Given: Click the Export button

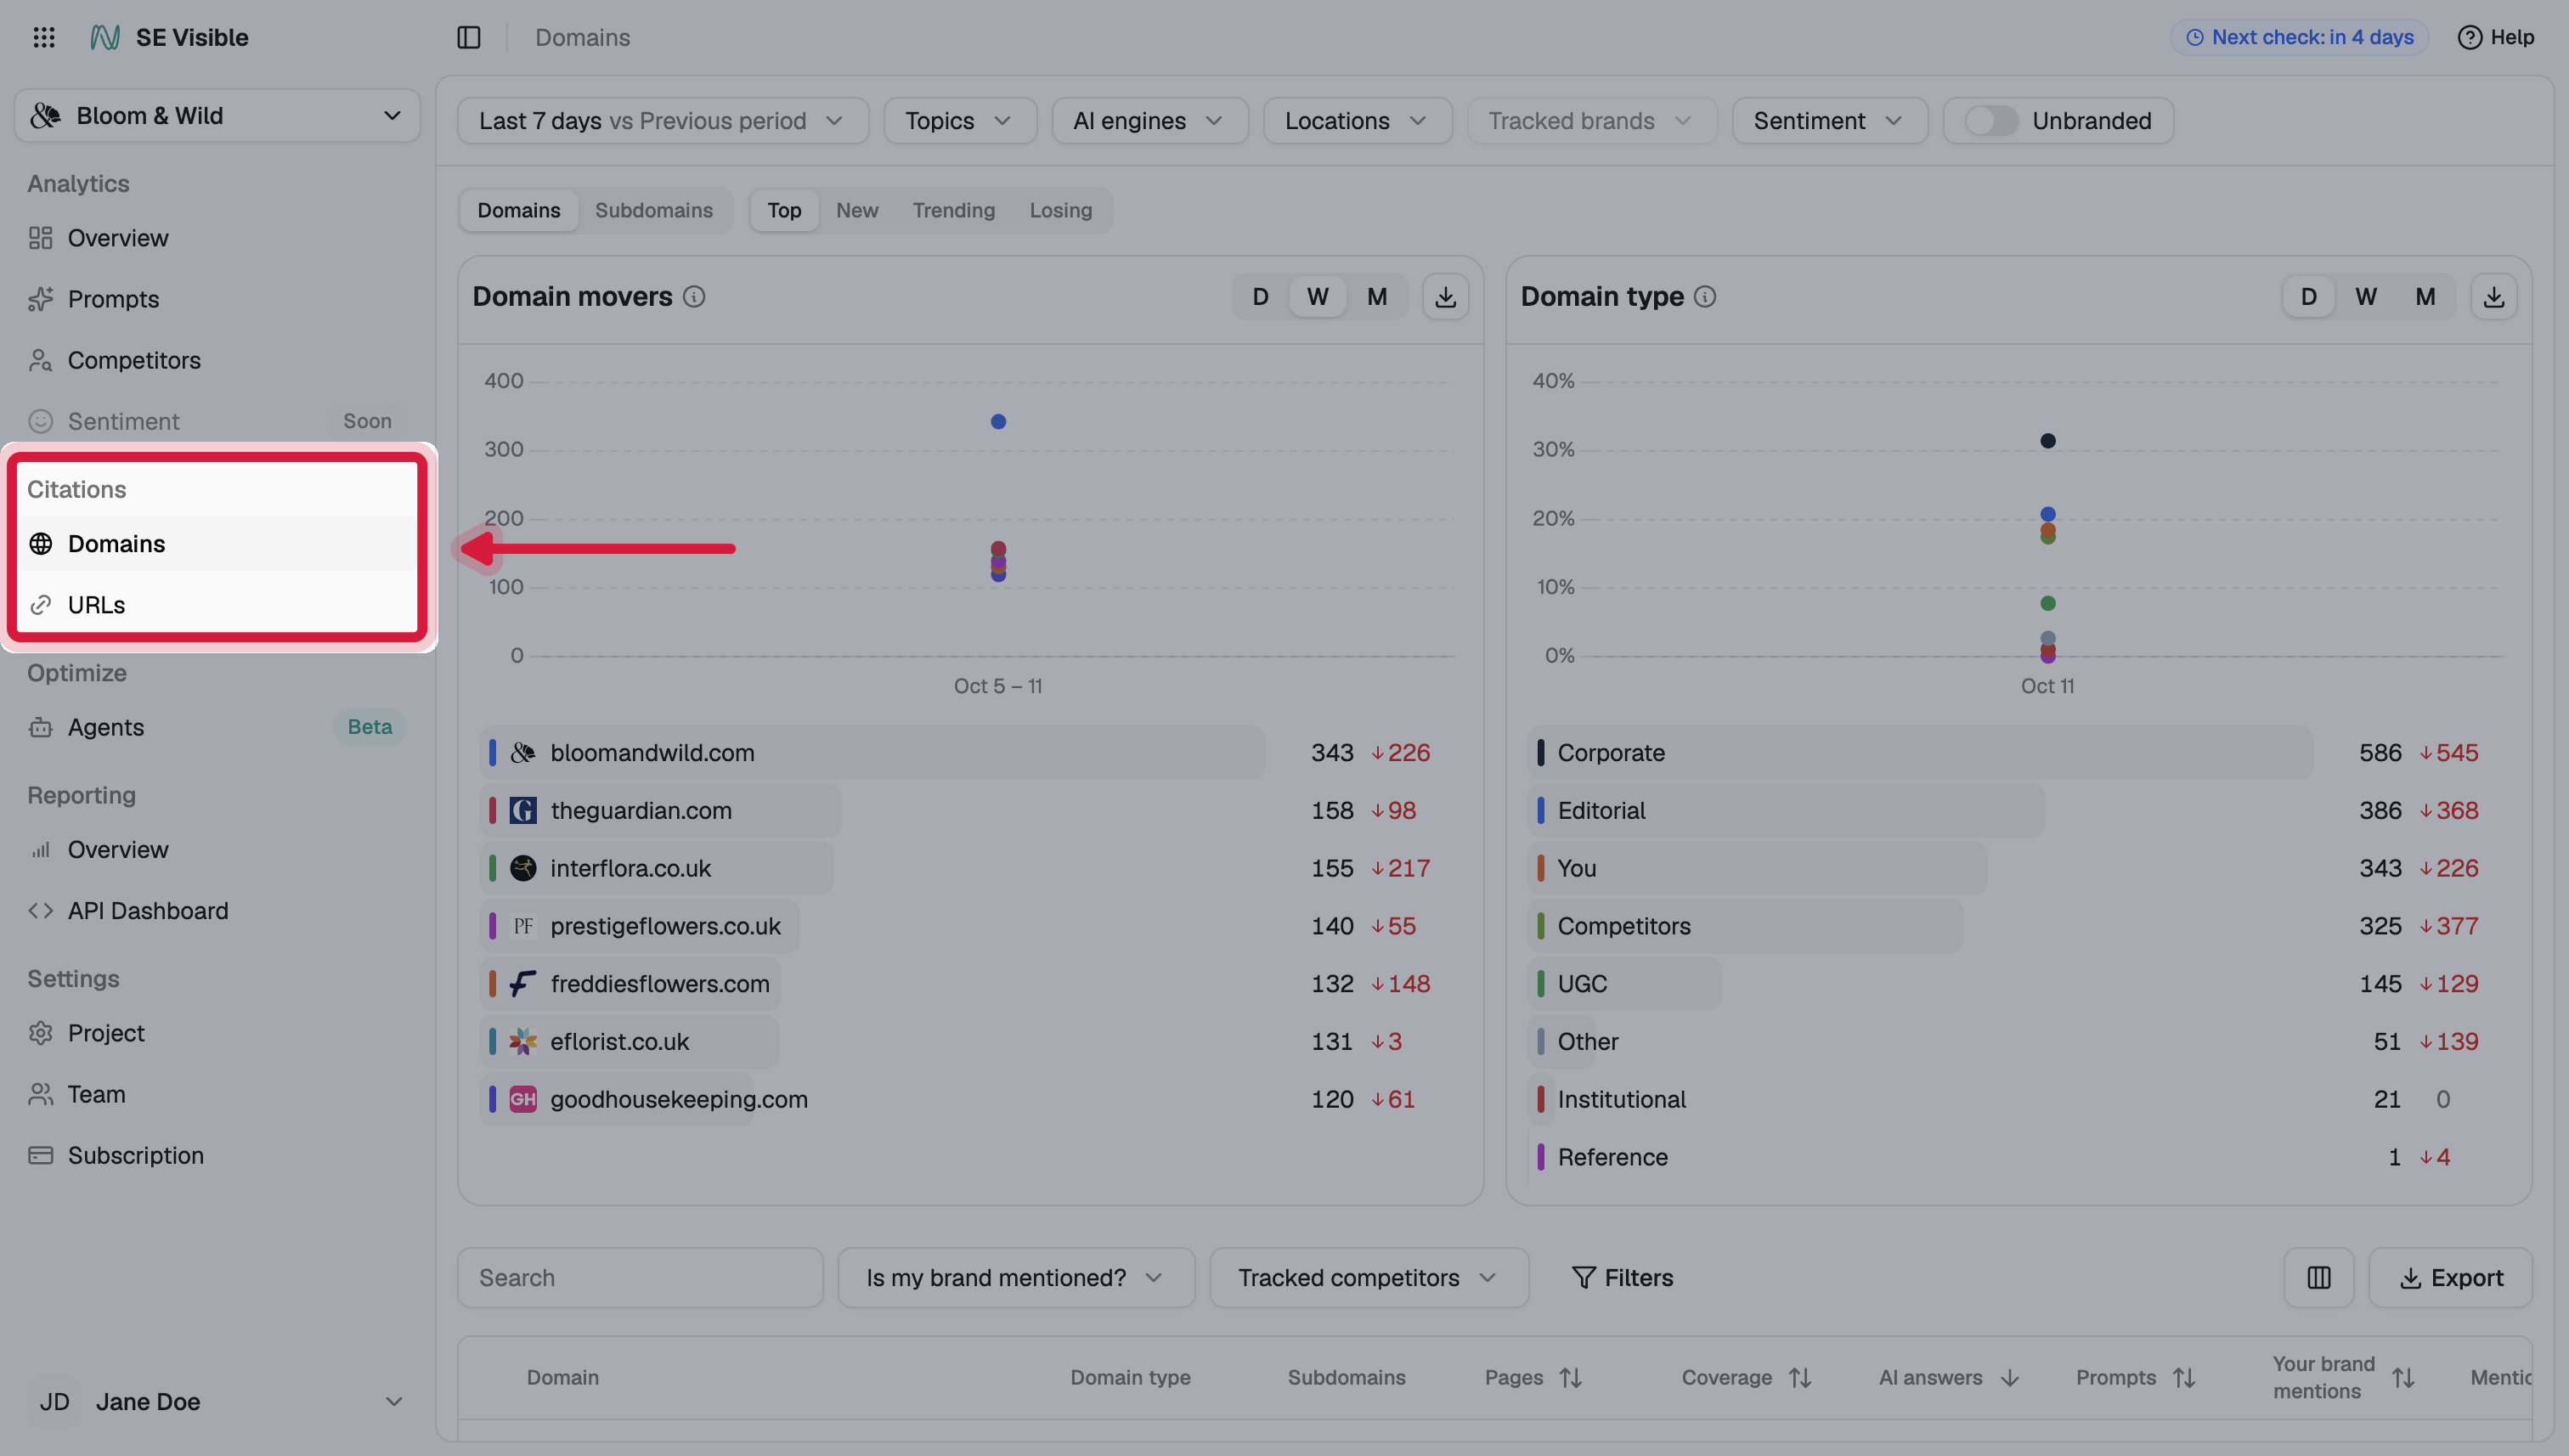Looking at the screenshot, I should 2450,1277.
